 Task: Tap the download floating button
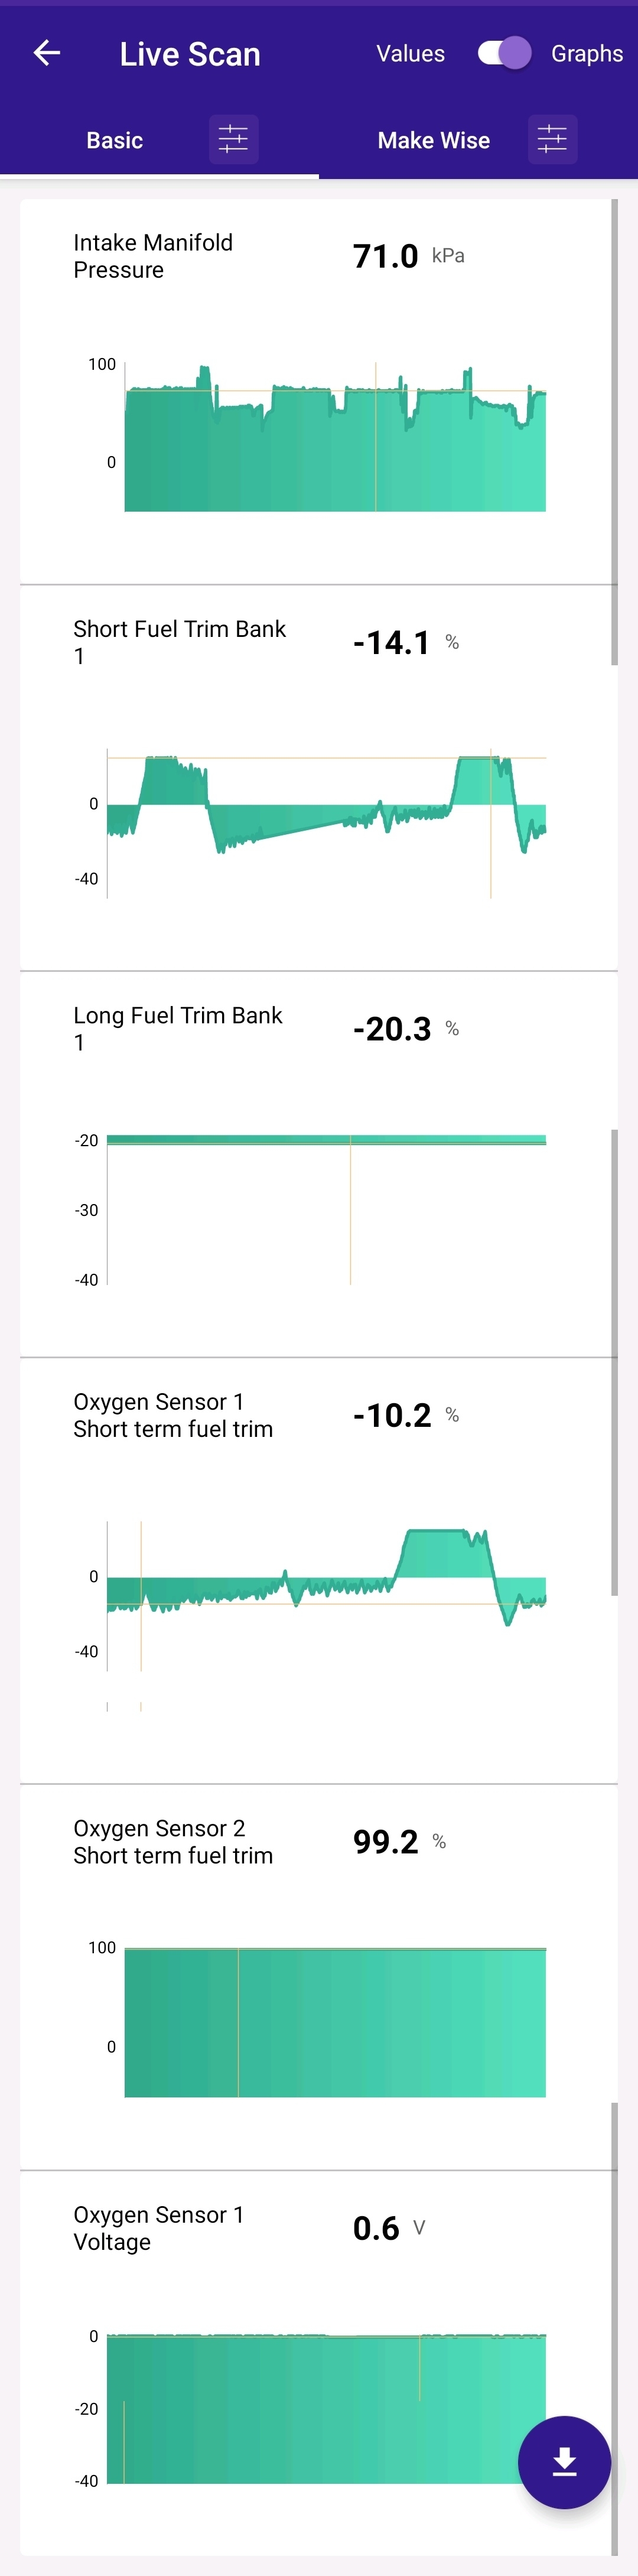click(564, 2461)
